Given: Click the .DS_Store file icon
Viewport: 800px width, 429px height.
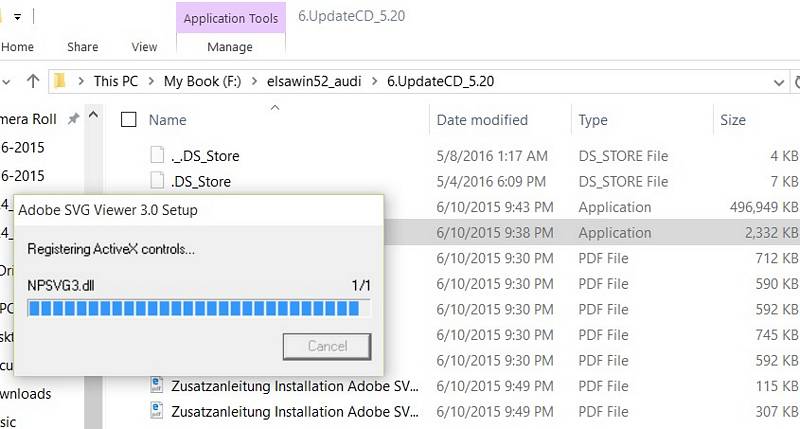Looking at the screenshot, I should tap(156, 181).
